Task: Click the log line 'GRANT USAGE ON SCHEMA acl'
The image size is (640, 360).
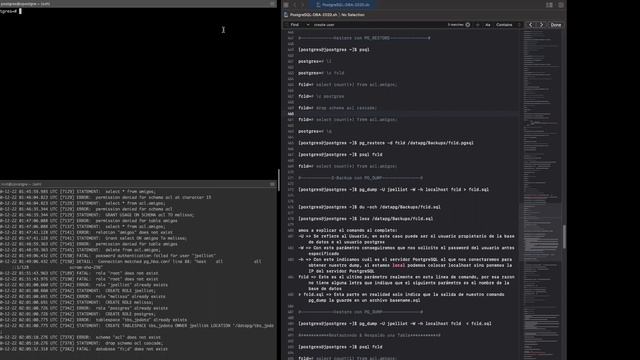Action: pyautogui.click(x=97, y=215)
